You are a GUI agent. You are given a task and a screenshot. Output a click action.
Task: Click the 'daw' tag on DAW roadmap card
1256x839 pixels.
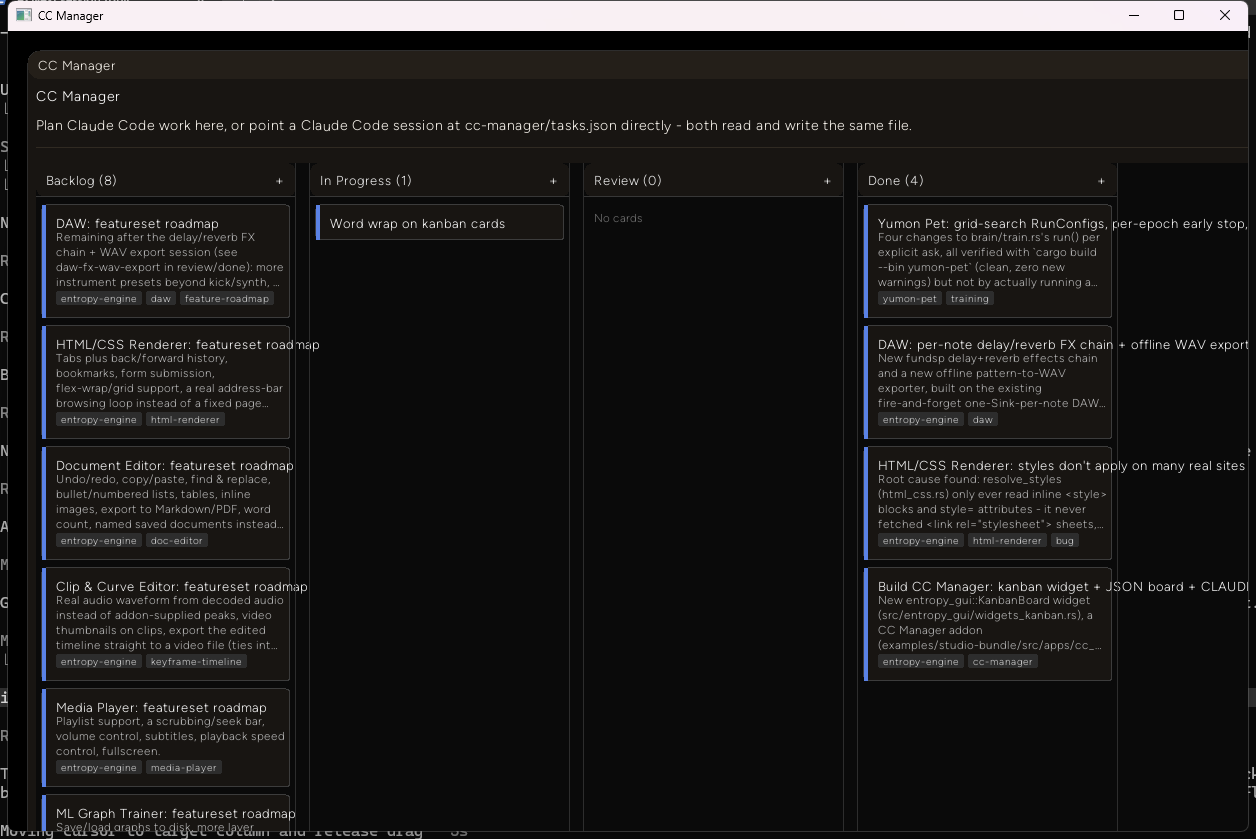pyautogui.click(x=161, y=299)
